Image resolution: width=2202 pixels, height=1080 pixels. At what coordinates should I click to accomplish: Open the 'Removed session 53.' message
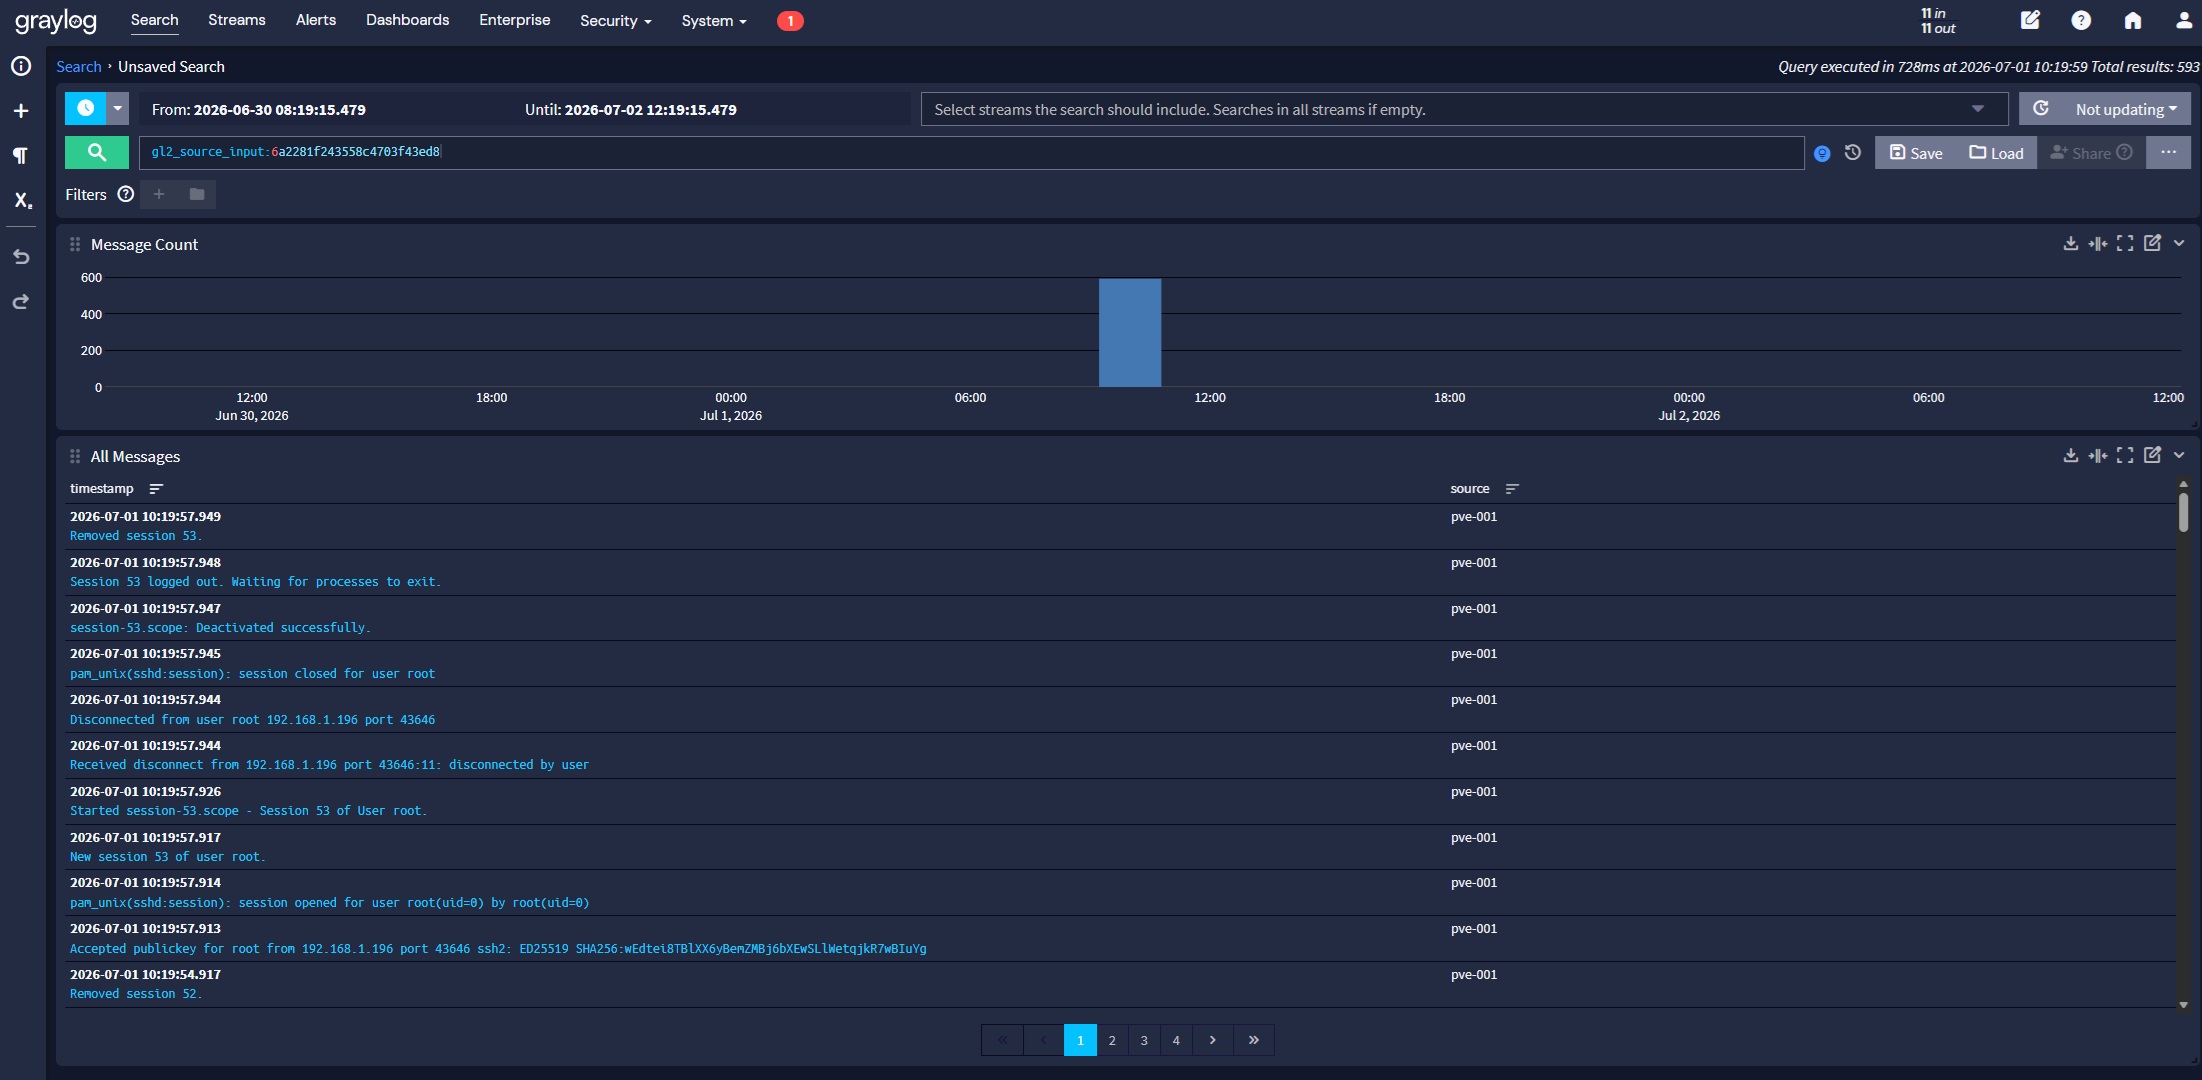tap(136, 536)
